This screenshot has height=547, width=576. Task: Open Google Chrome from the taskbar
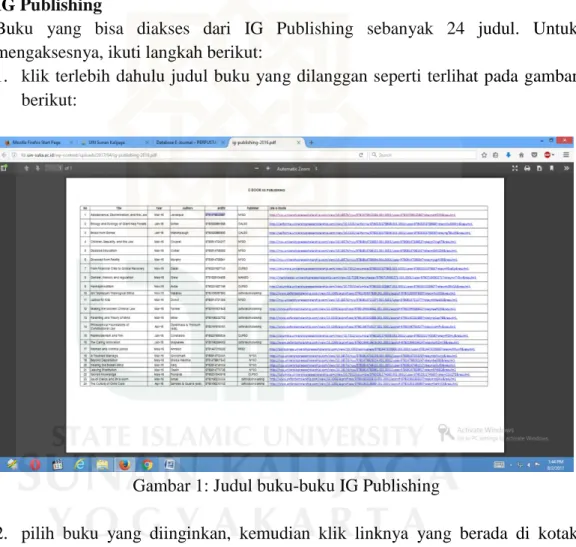tap(147, 465)
